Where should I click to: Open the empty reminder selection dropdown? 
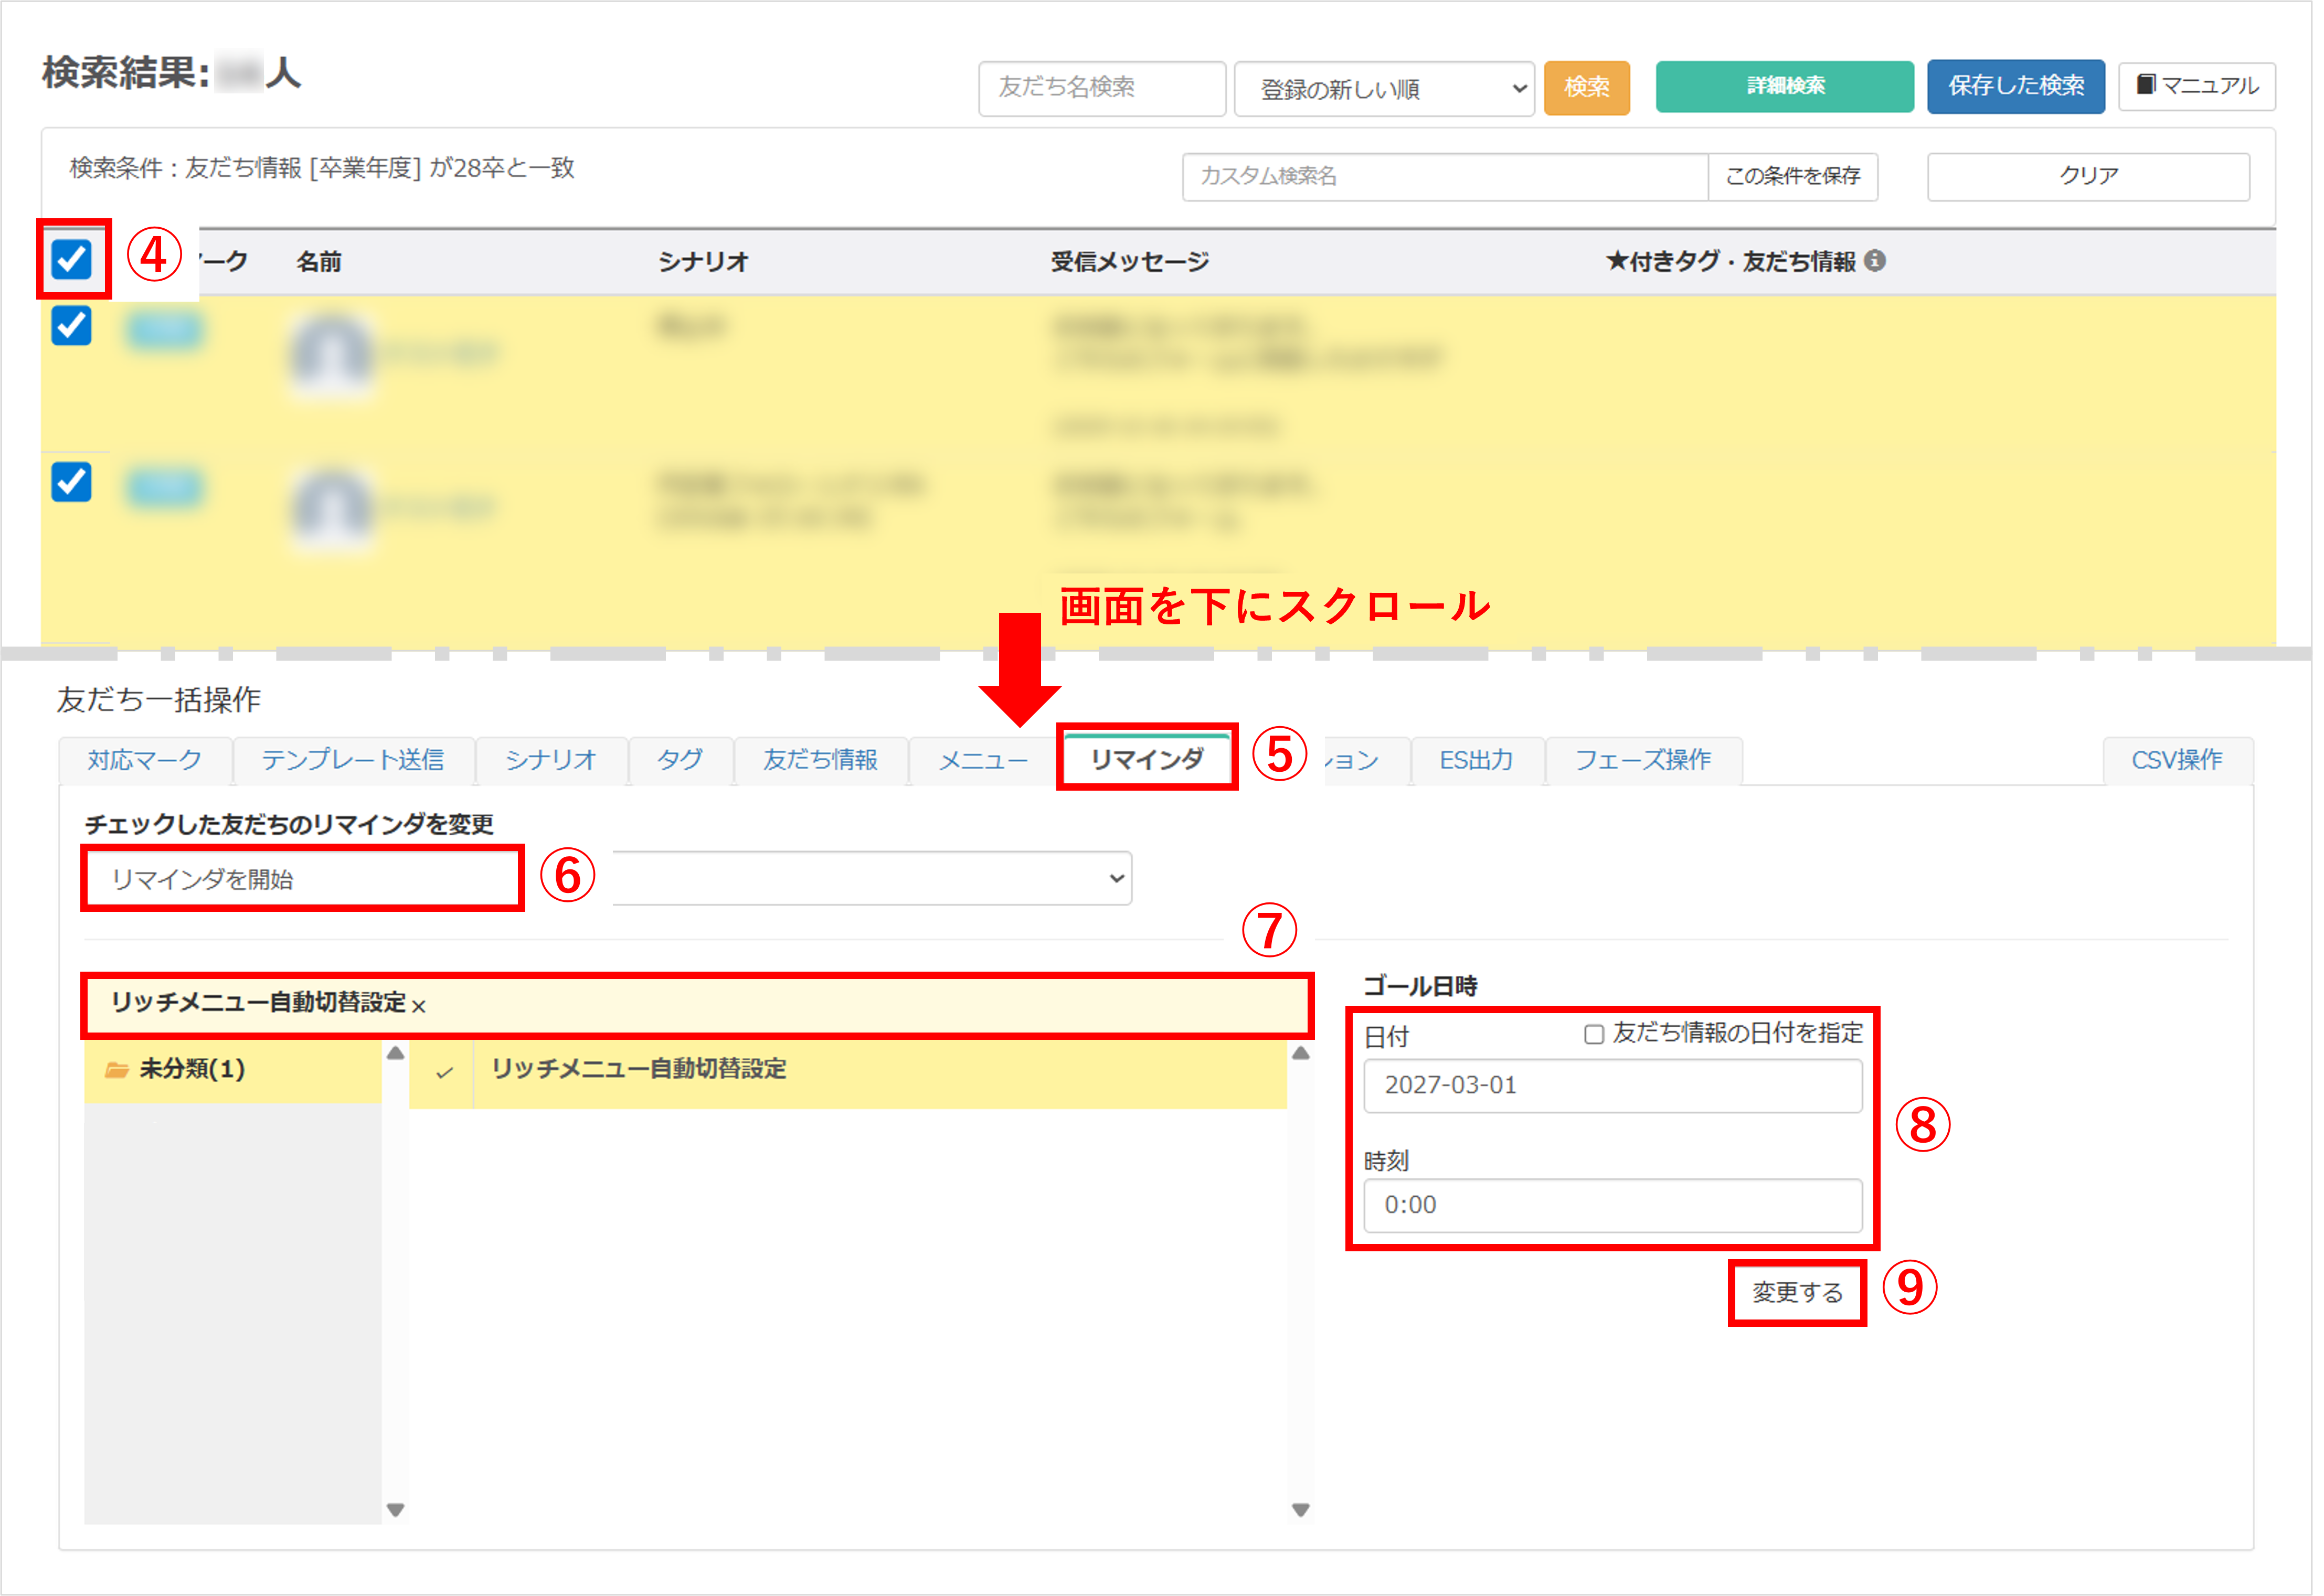(x=870, y=878)
